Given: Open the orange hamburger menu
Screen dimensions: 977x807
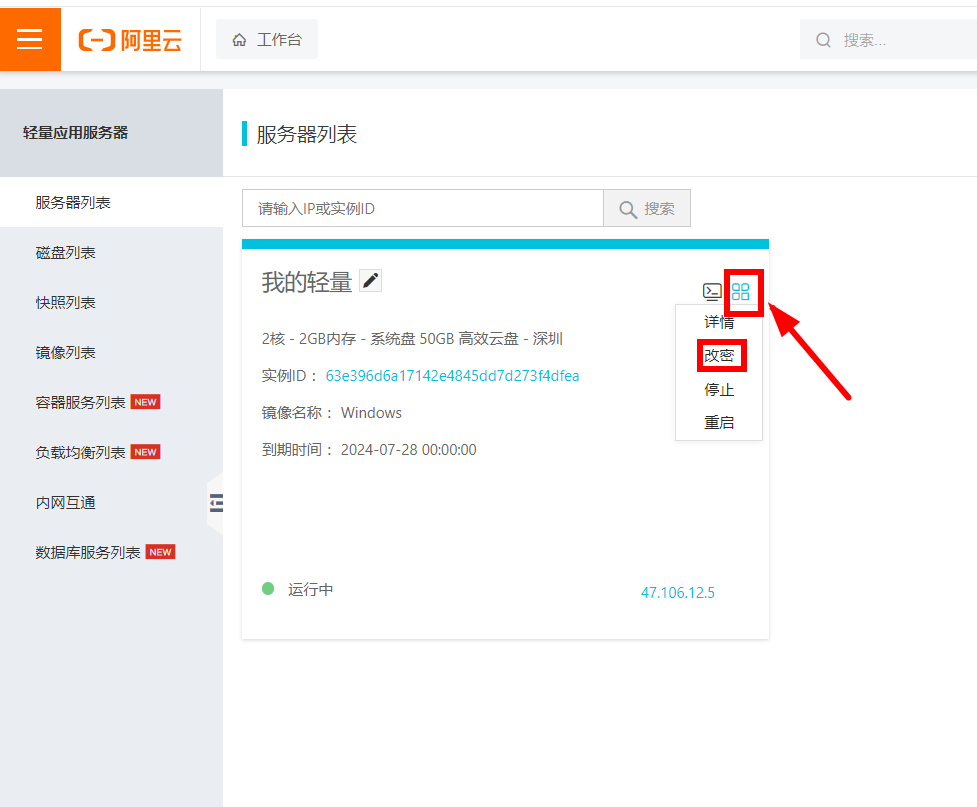Looking at the screenshot, I should pos(30,39).
